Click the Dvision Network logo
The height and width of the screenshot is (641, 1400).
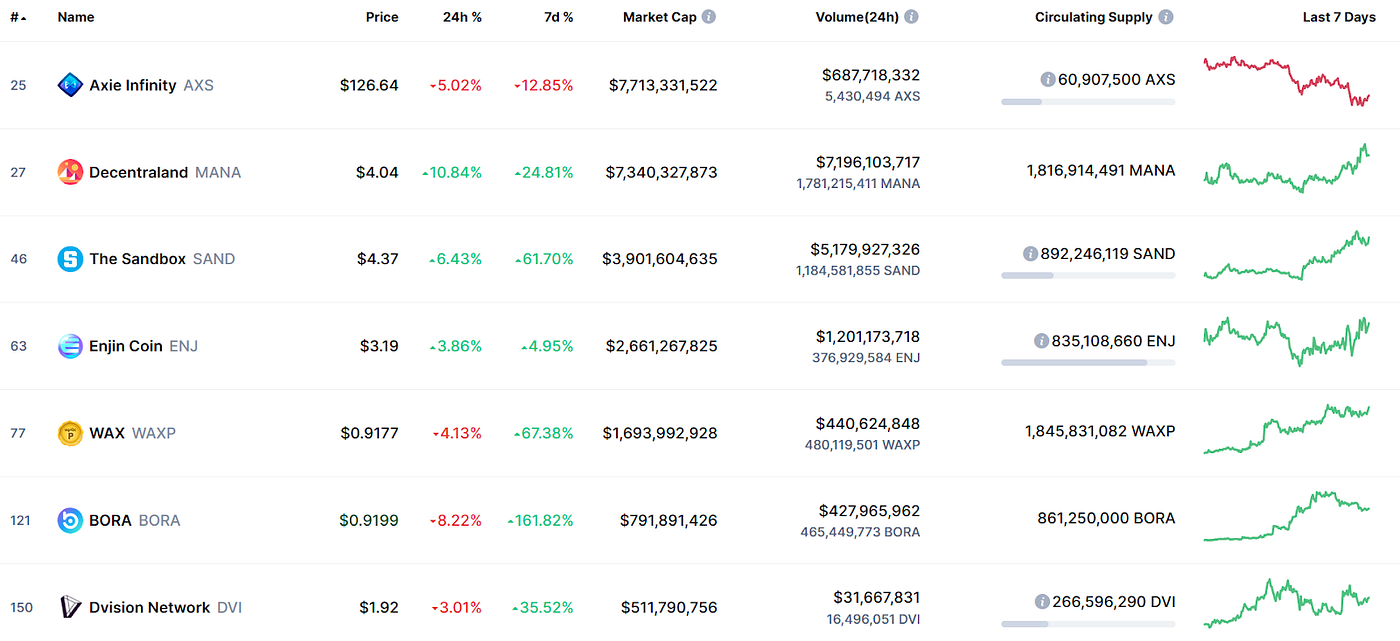[x=70, y=607]
